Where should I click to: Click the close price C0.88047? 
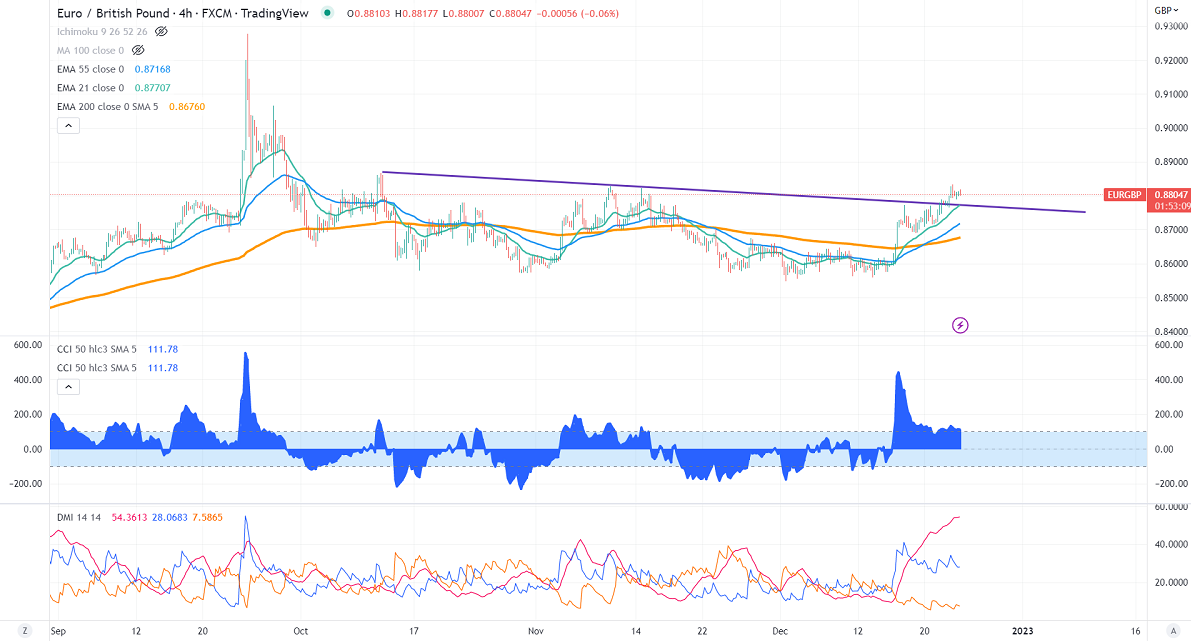pos(510,14)
